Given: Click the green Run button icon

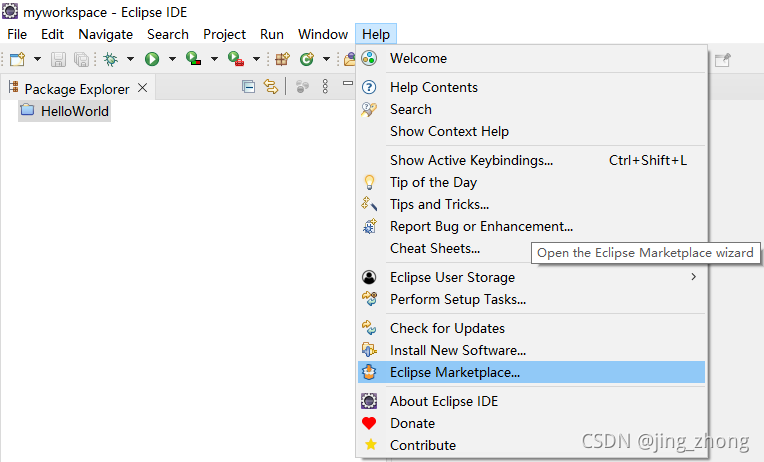Looking at the screenshot, I should pyautogui.click(x=152, y=59).
